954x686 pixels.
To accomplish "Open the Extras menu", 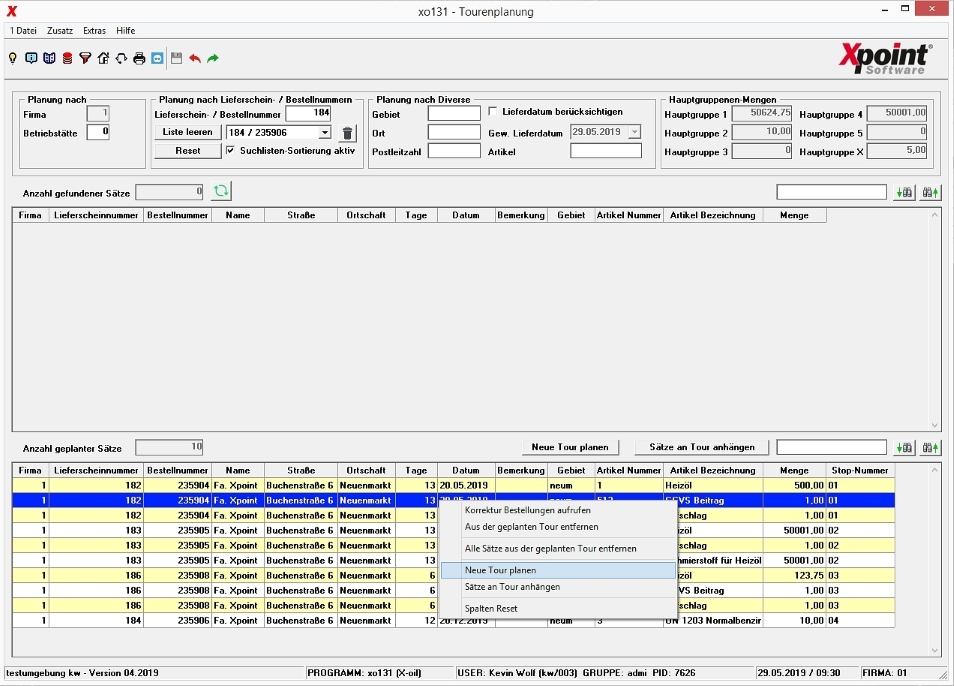I will (x=94, y=30).
